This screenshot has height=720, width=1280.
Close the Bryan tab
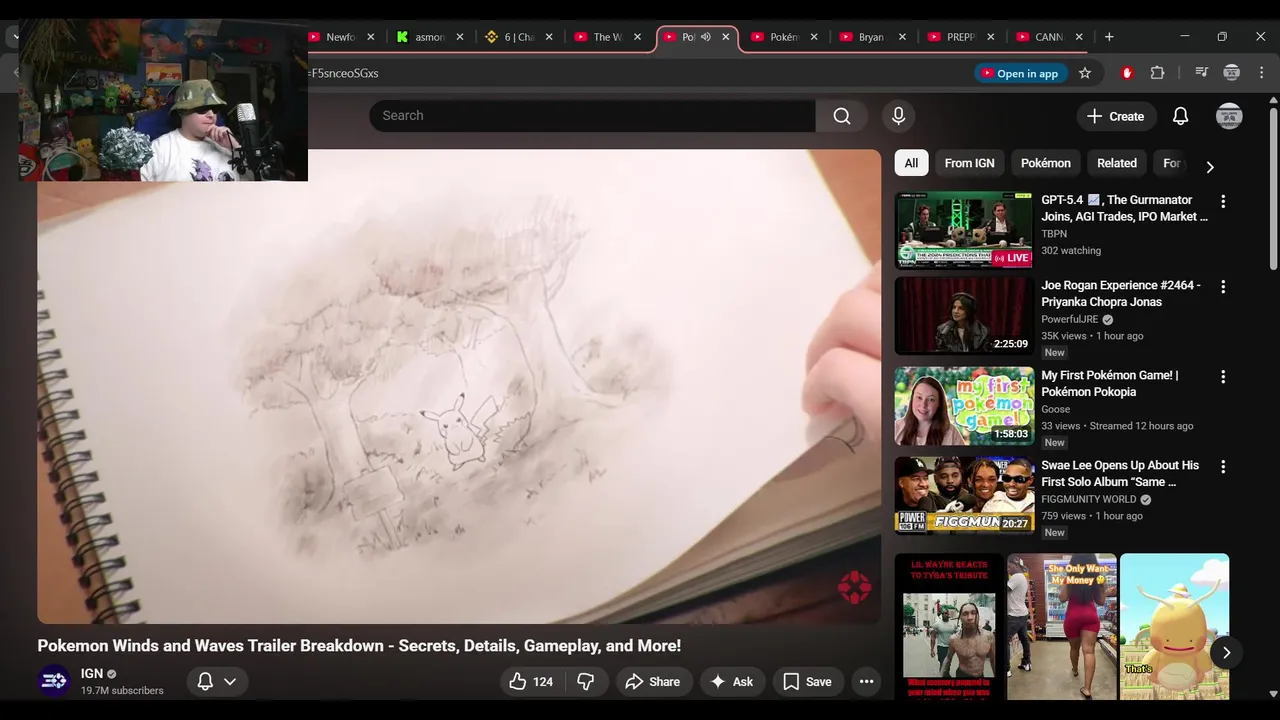pos(902,37)
